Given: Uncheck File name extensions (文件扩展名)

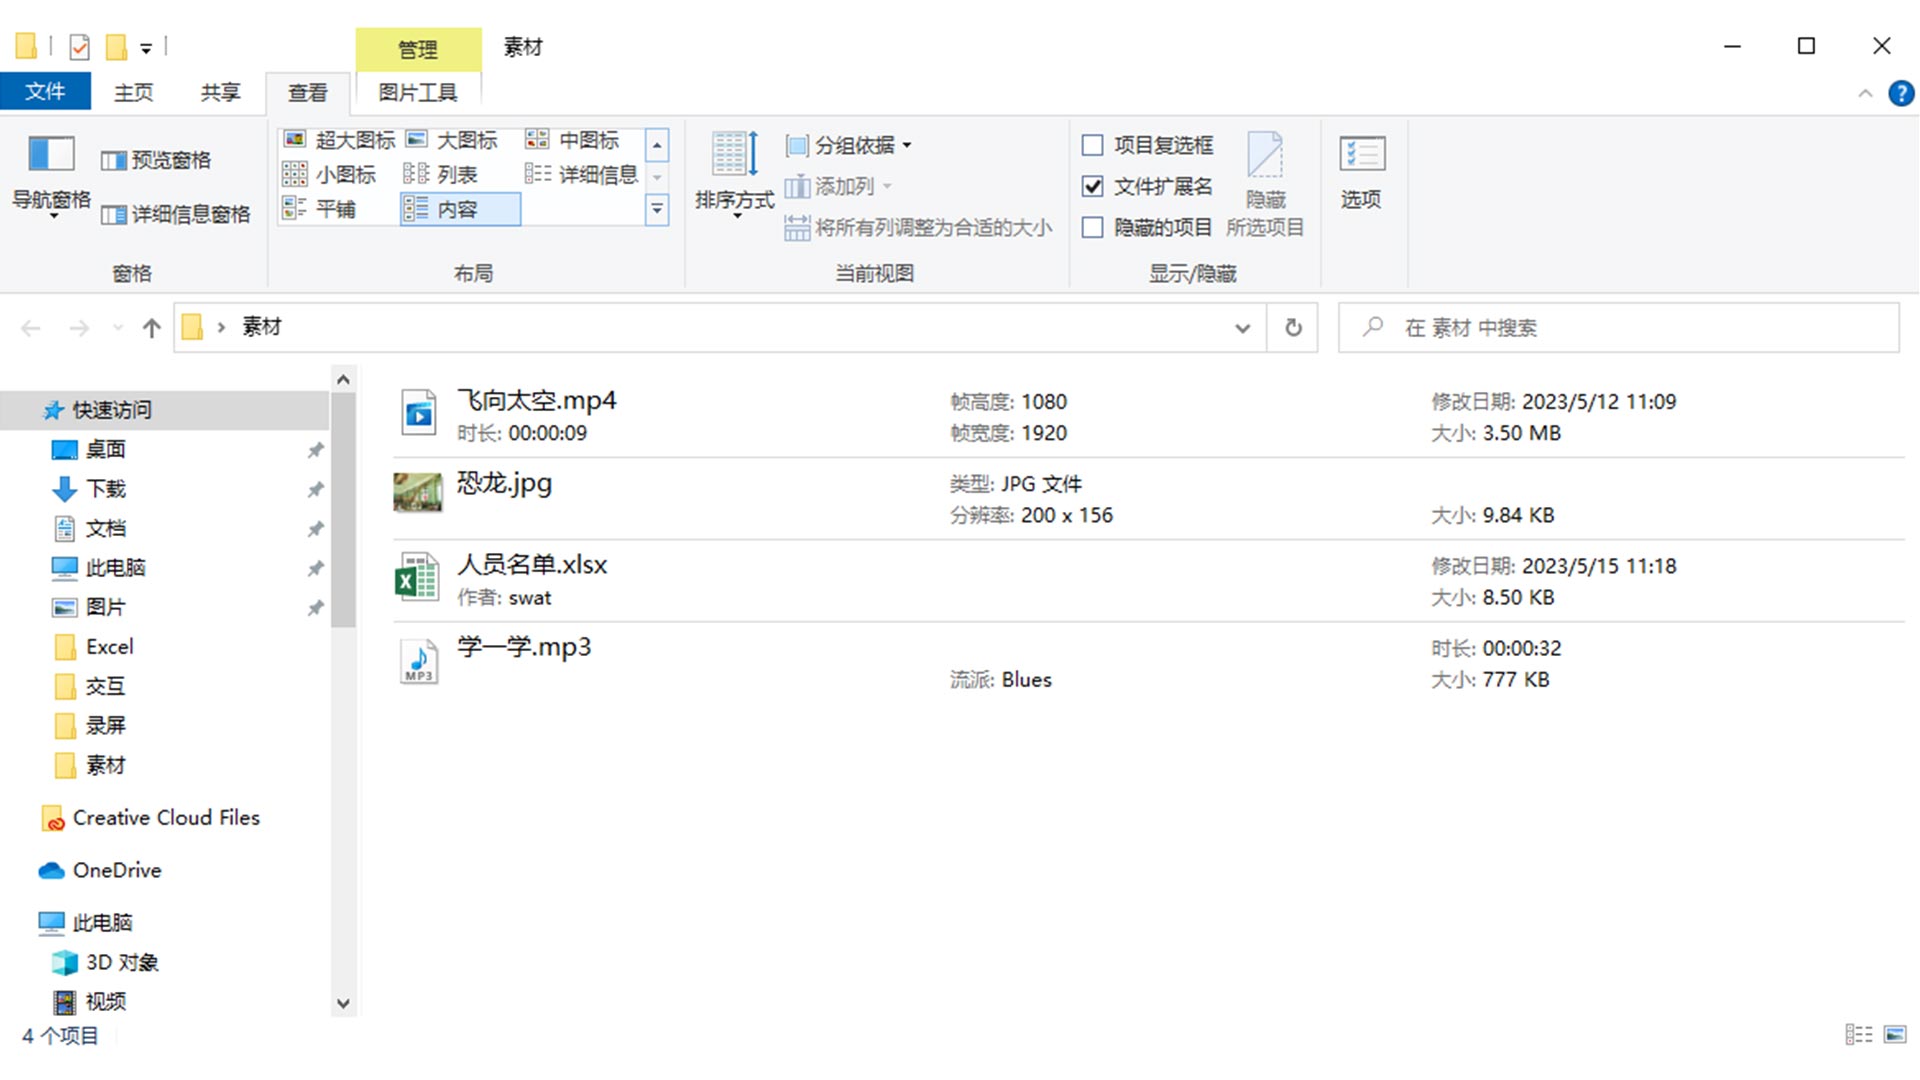Looking at the screenshot, I should click(1093, 187).
